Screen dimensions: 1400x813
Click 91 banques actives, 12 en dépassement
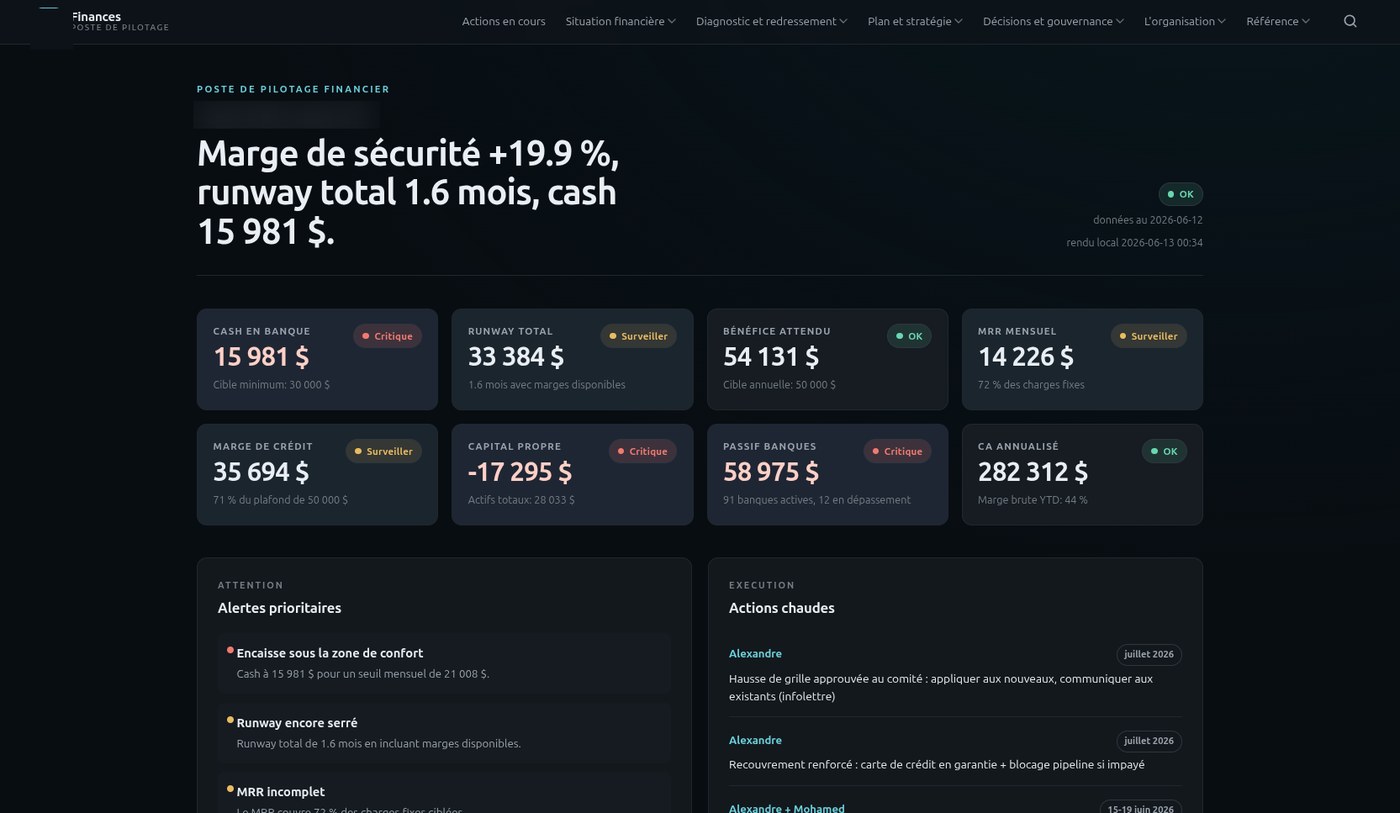click(x=817, y=500)
